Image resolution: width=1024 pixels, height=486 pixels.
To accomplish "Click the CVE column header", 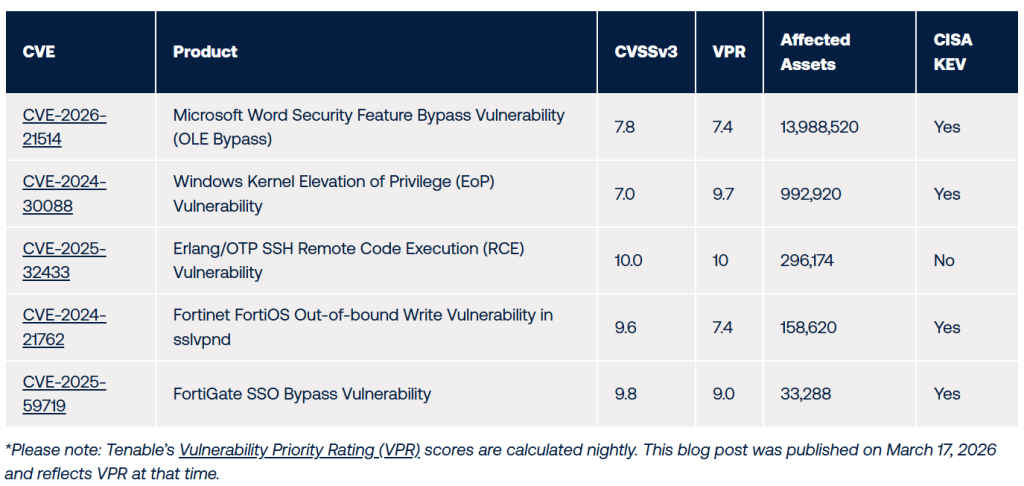I will 39,52.
